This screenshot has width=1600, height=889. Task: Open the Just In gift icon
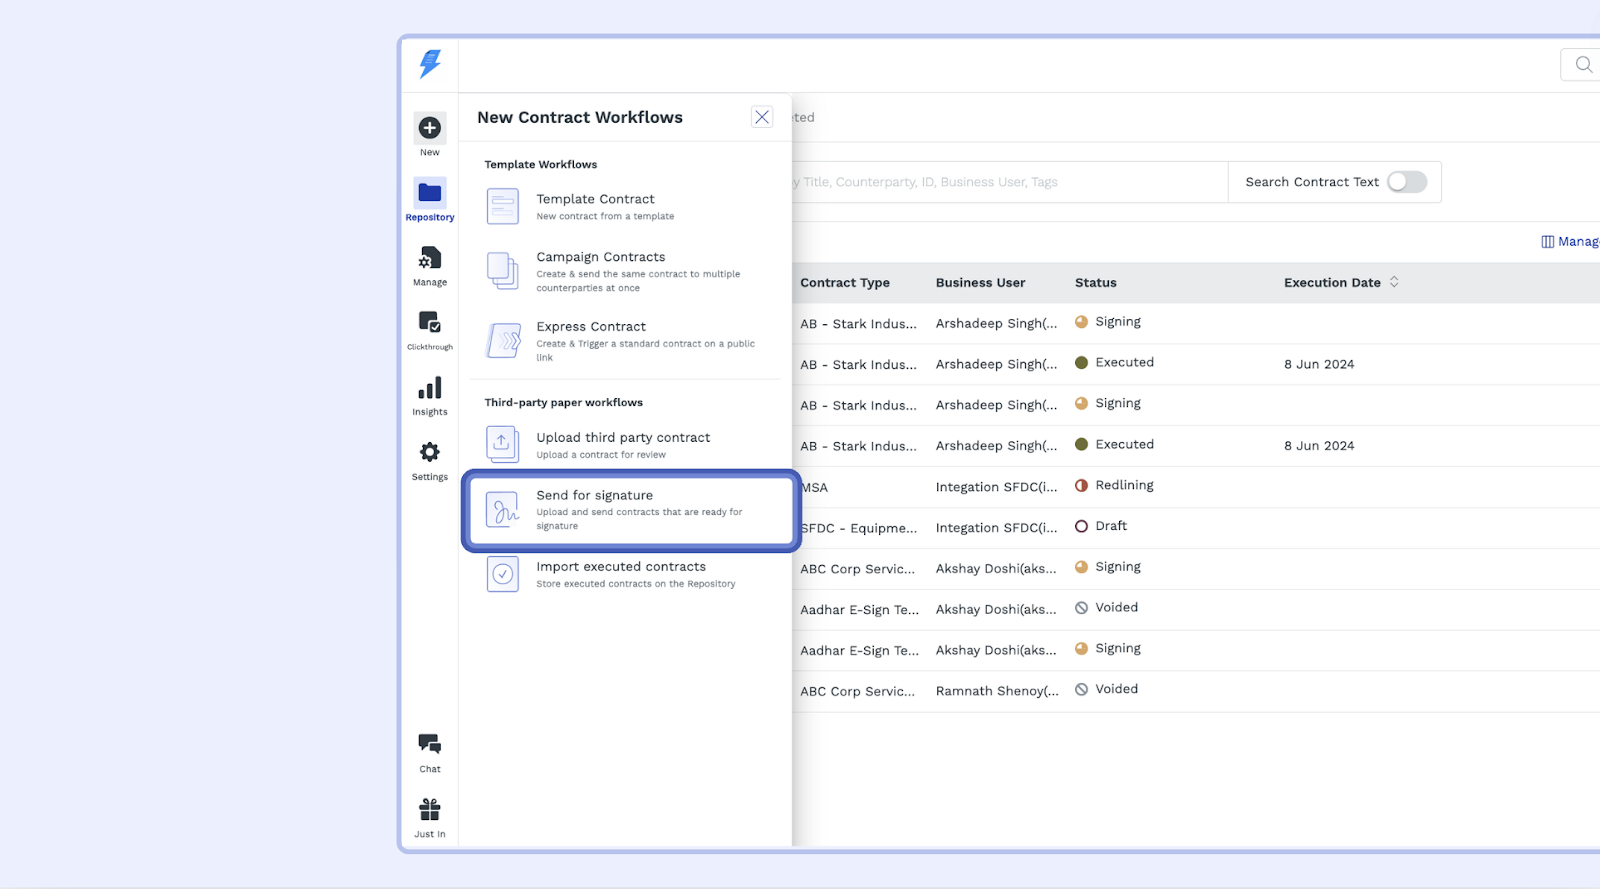point(429,810)
